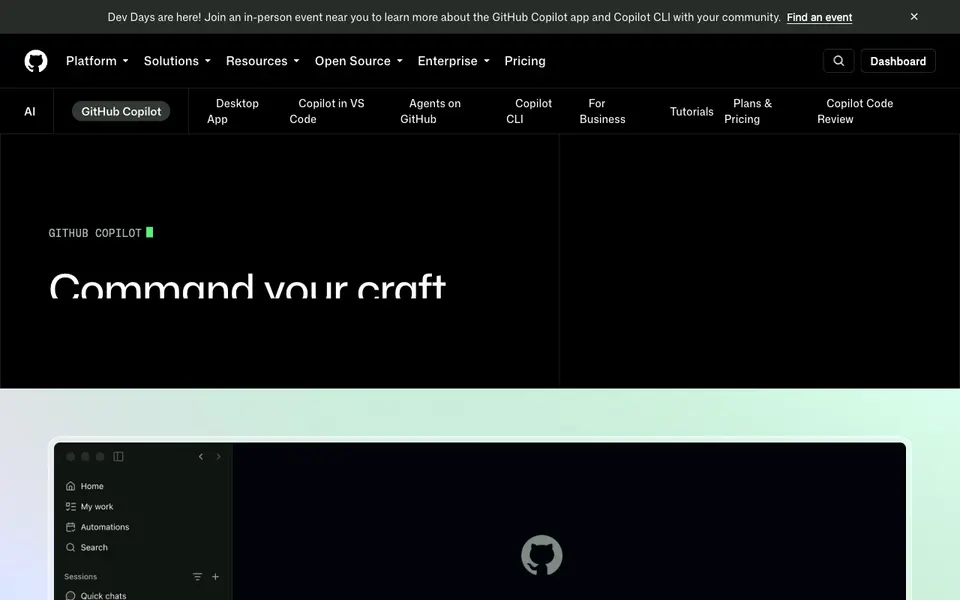Toggle the sidebar panel icon in app preview
Image resolution: width=960 pixels, height=600 pixels.
(118, 457)
